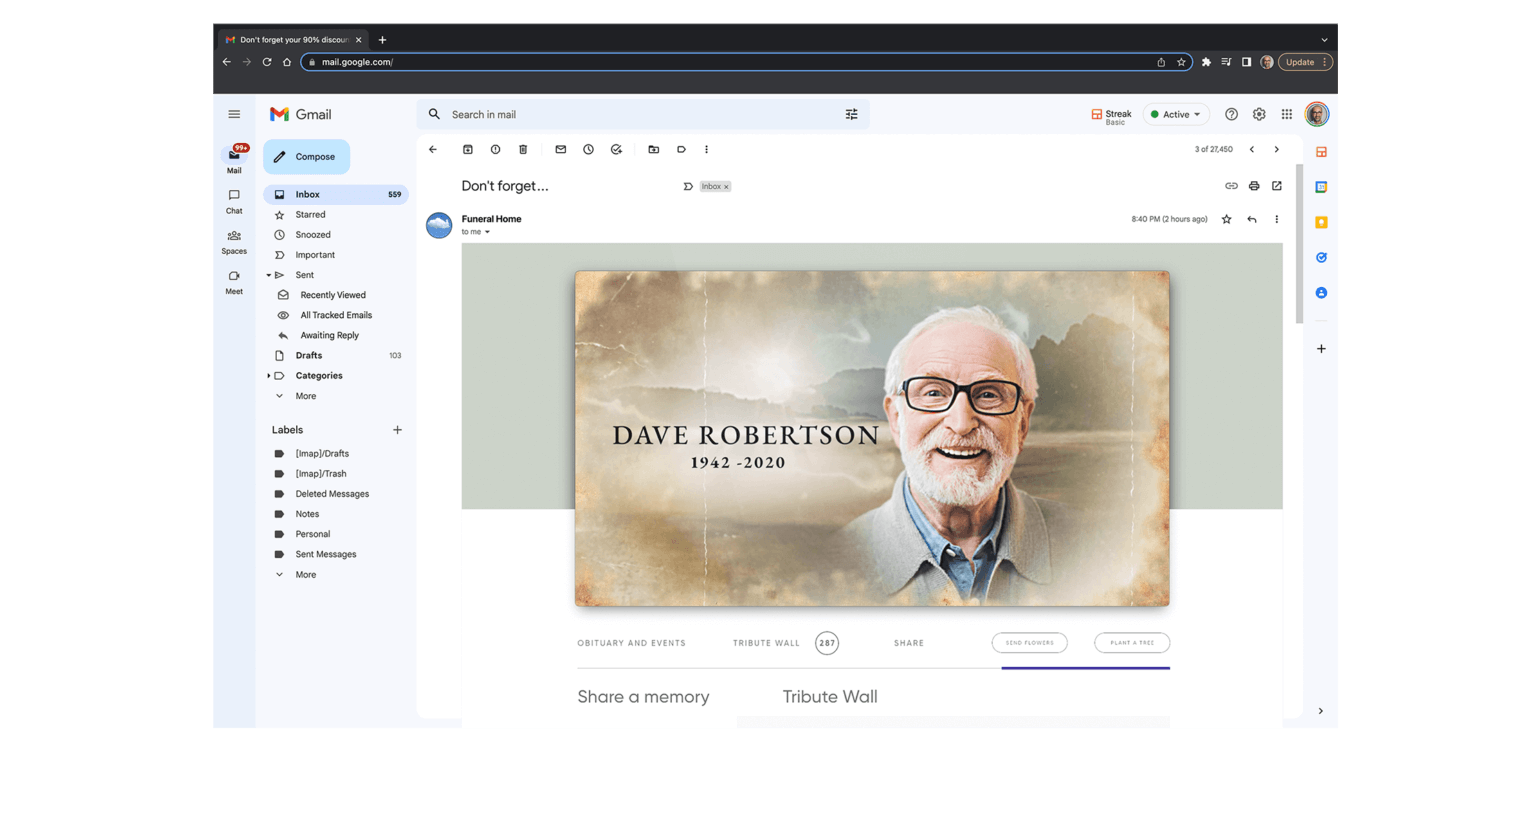Click the Add to Tasks icon
This screenshot has width=1536, height=830.
click(x=616, y=150)
